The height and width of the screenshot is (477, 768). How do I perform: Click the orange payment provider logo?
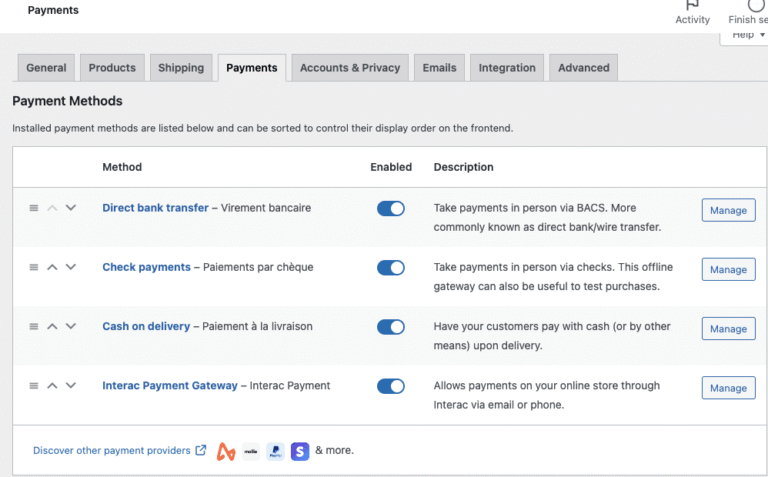tap(226, 452)
